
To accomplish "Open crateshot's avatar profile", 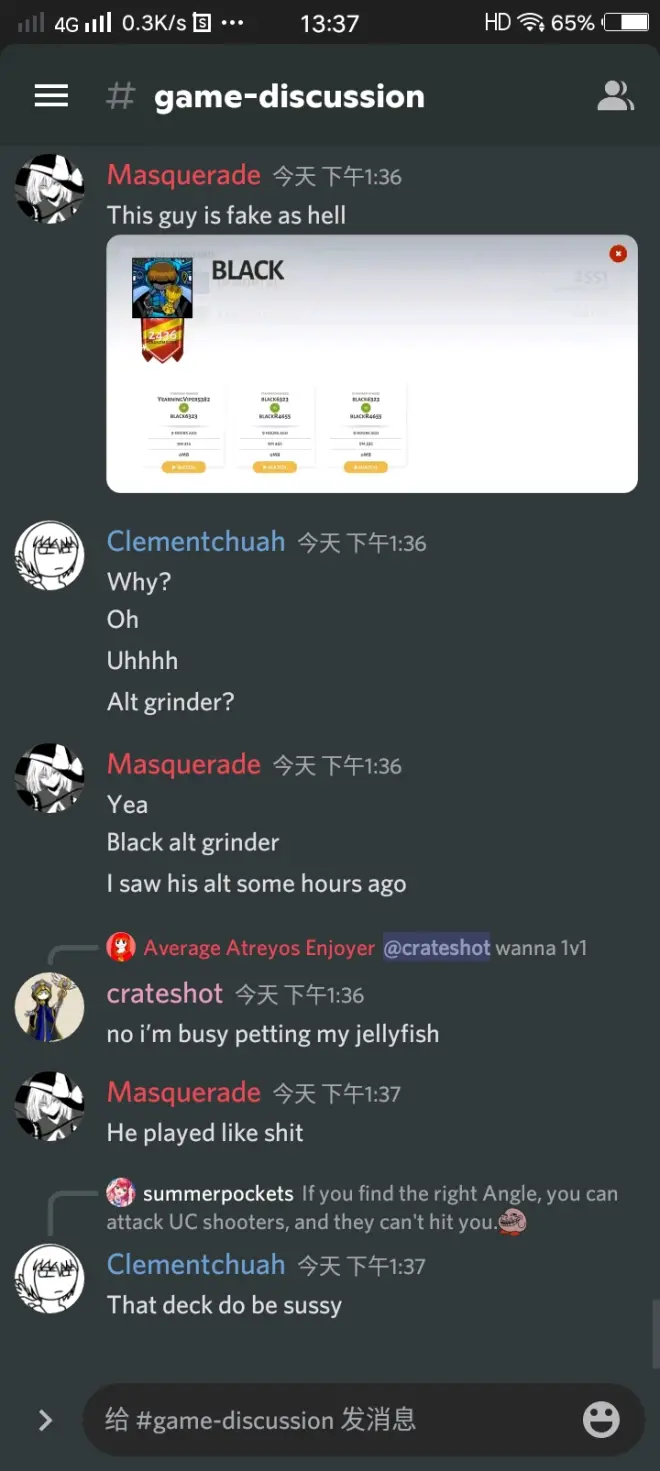I will point(50,1007).
